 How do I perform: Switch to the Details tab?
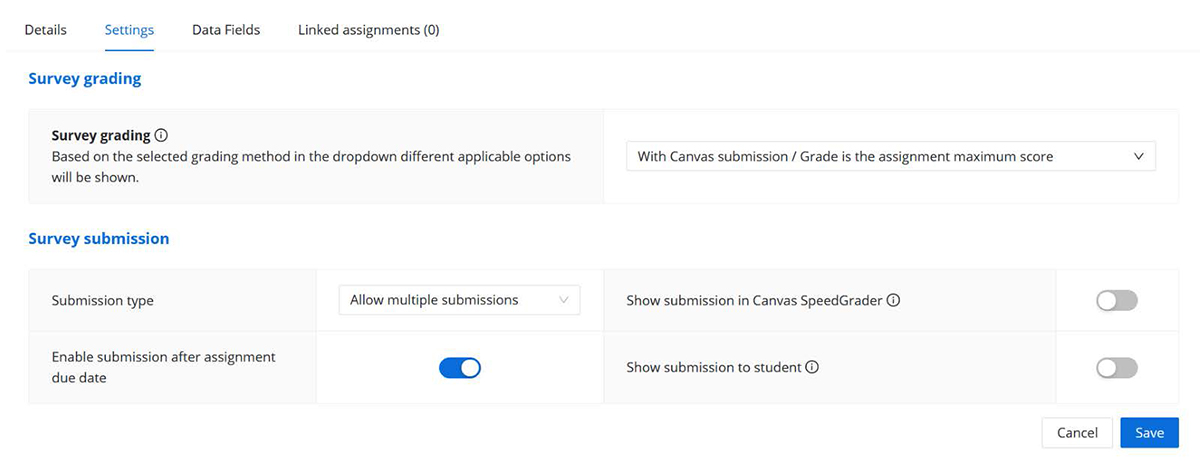tap(46, 30)
